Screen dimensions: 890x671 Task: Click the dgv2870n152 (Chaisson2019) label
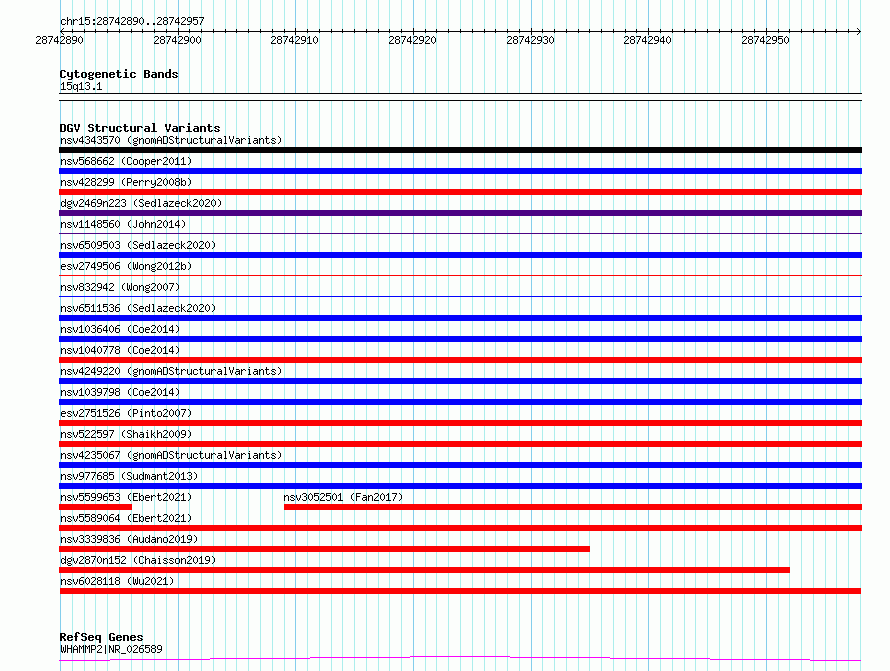pyautogui.click(x=138, y=560)
